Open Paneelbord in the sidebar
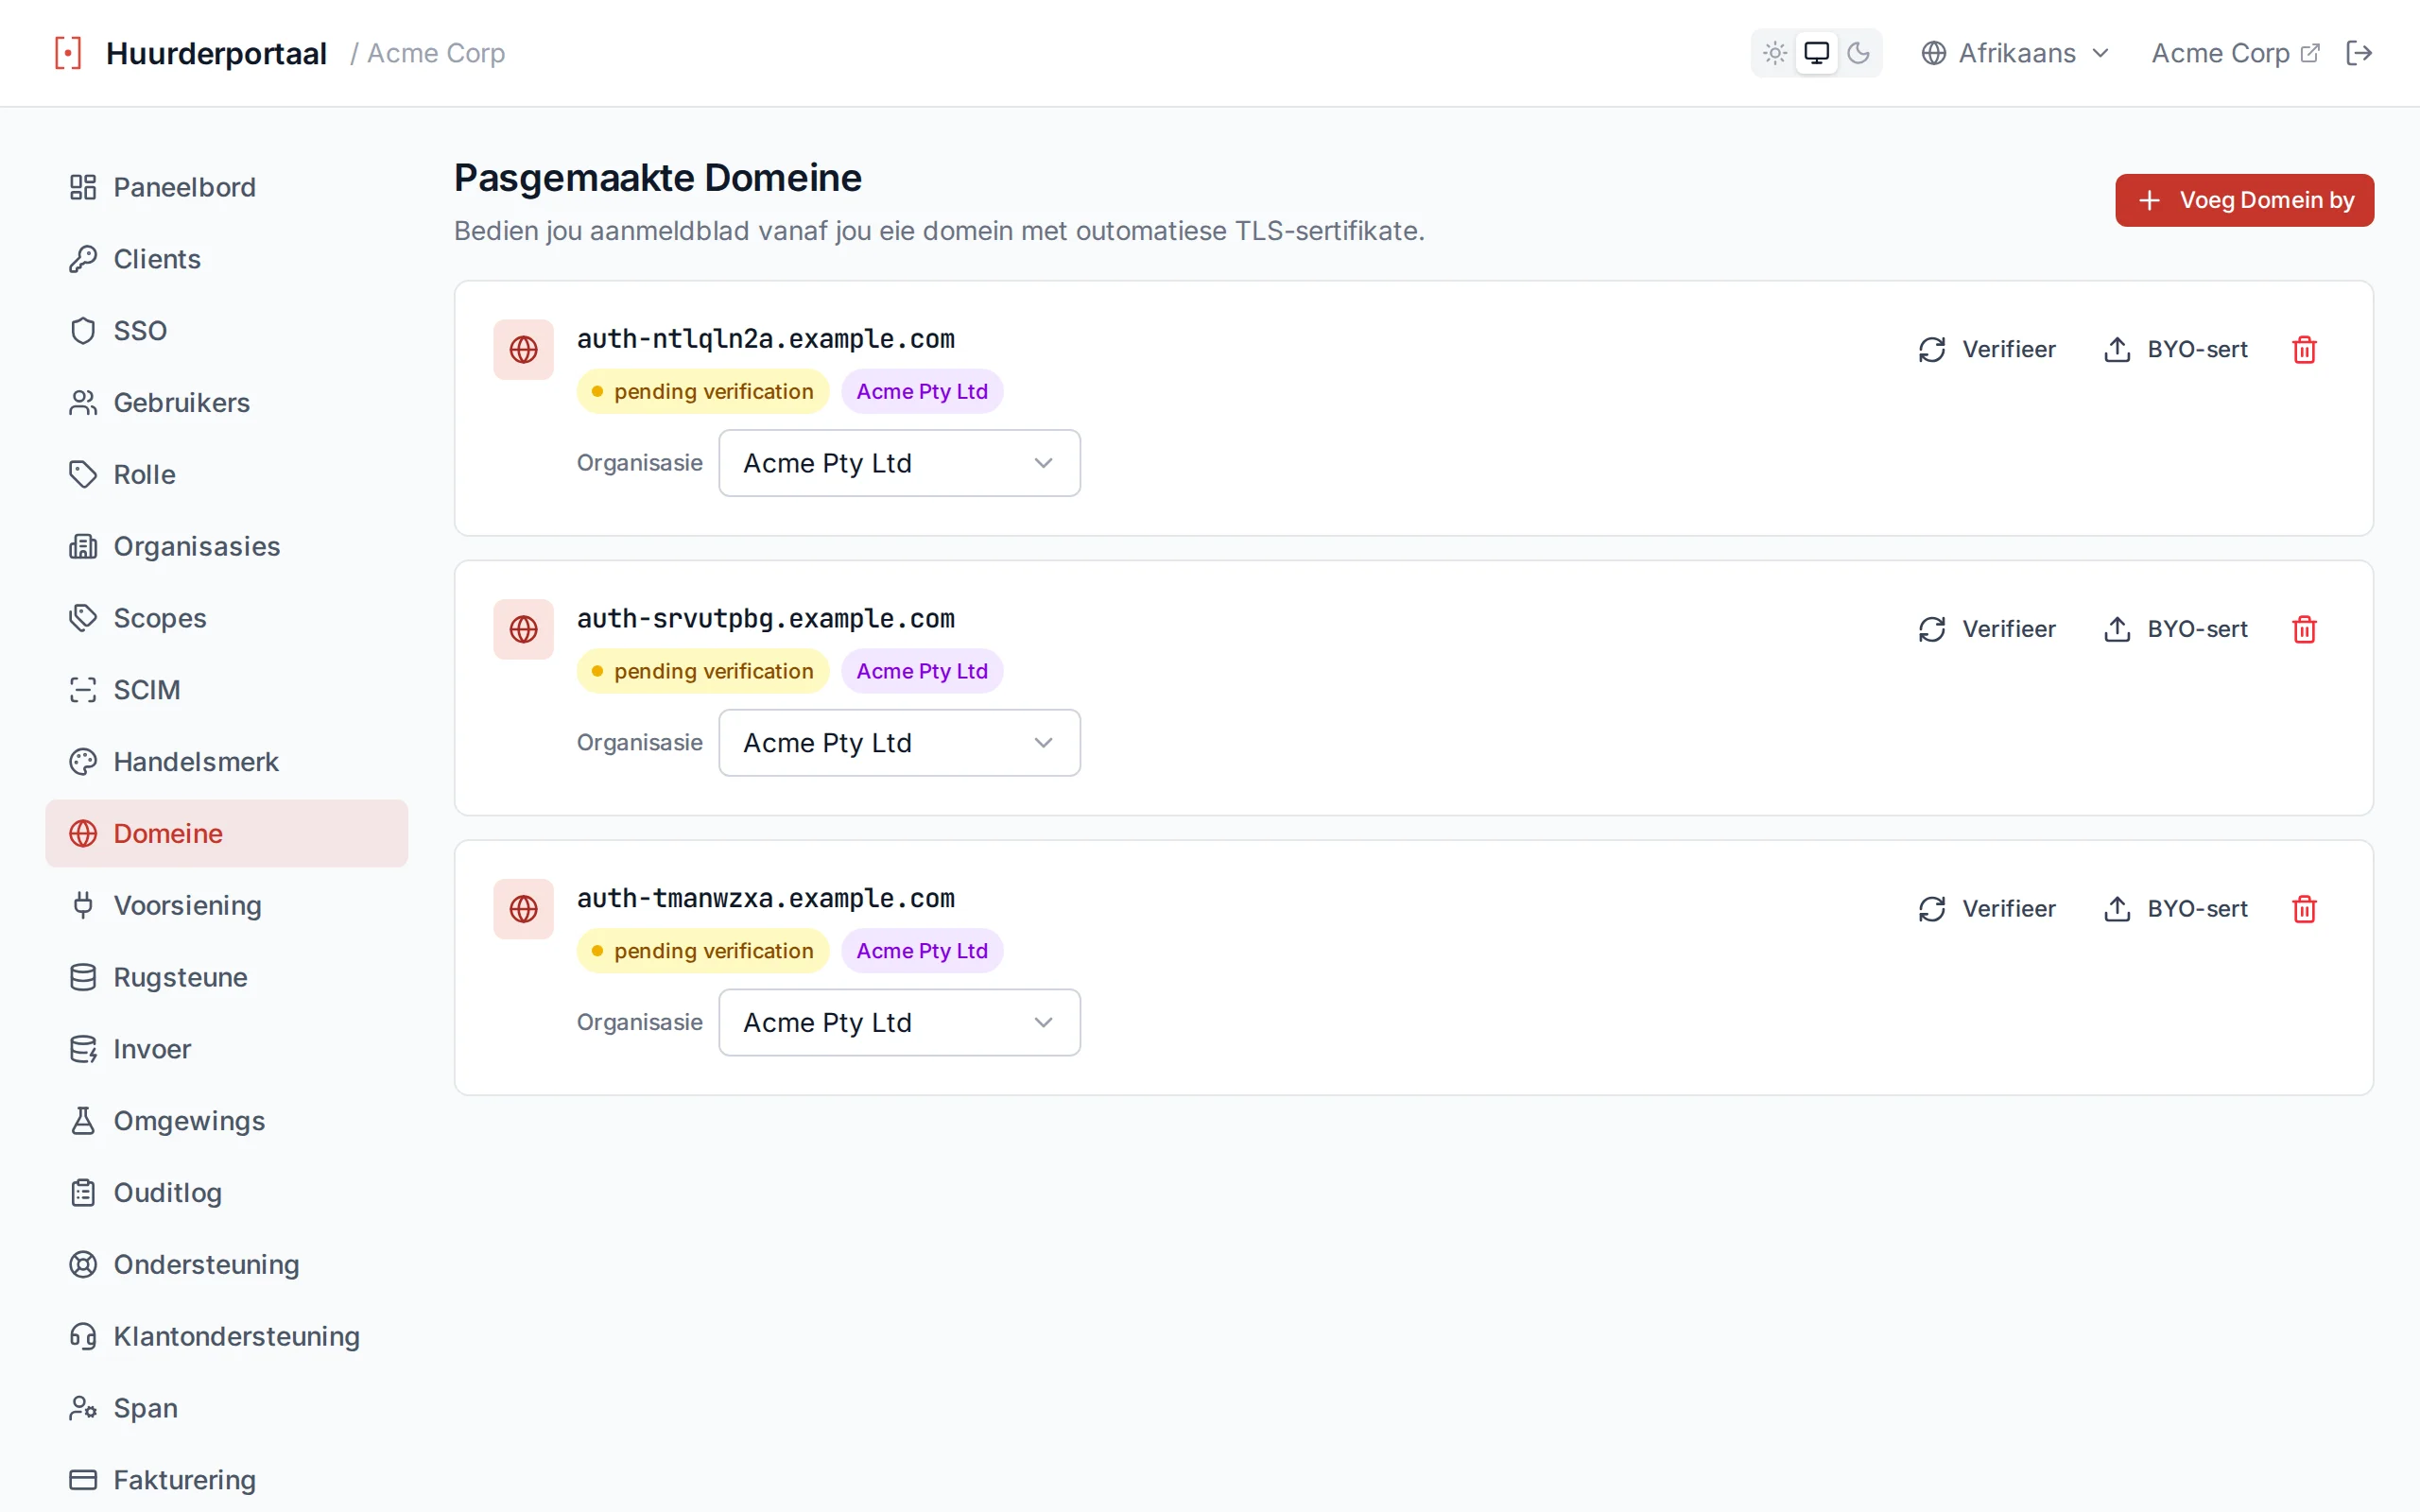The image size is (2420, 1512). [x=226, y=187]
